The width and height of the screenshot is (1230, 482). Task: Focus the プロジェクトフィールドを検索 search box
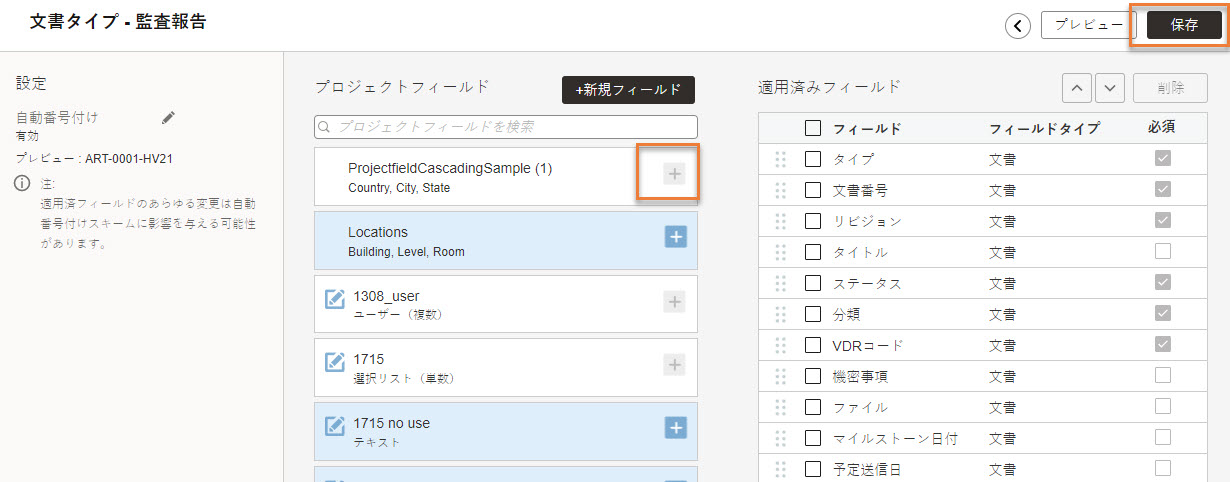point(506,127)
